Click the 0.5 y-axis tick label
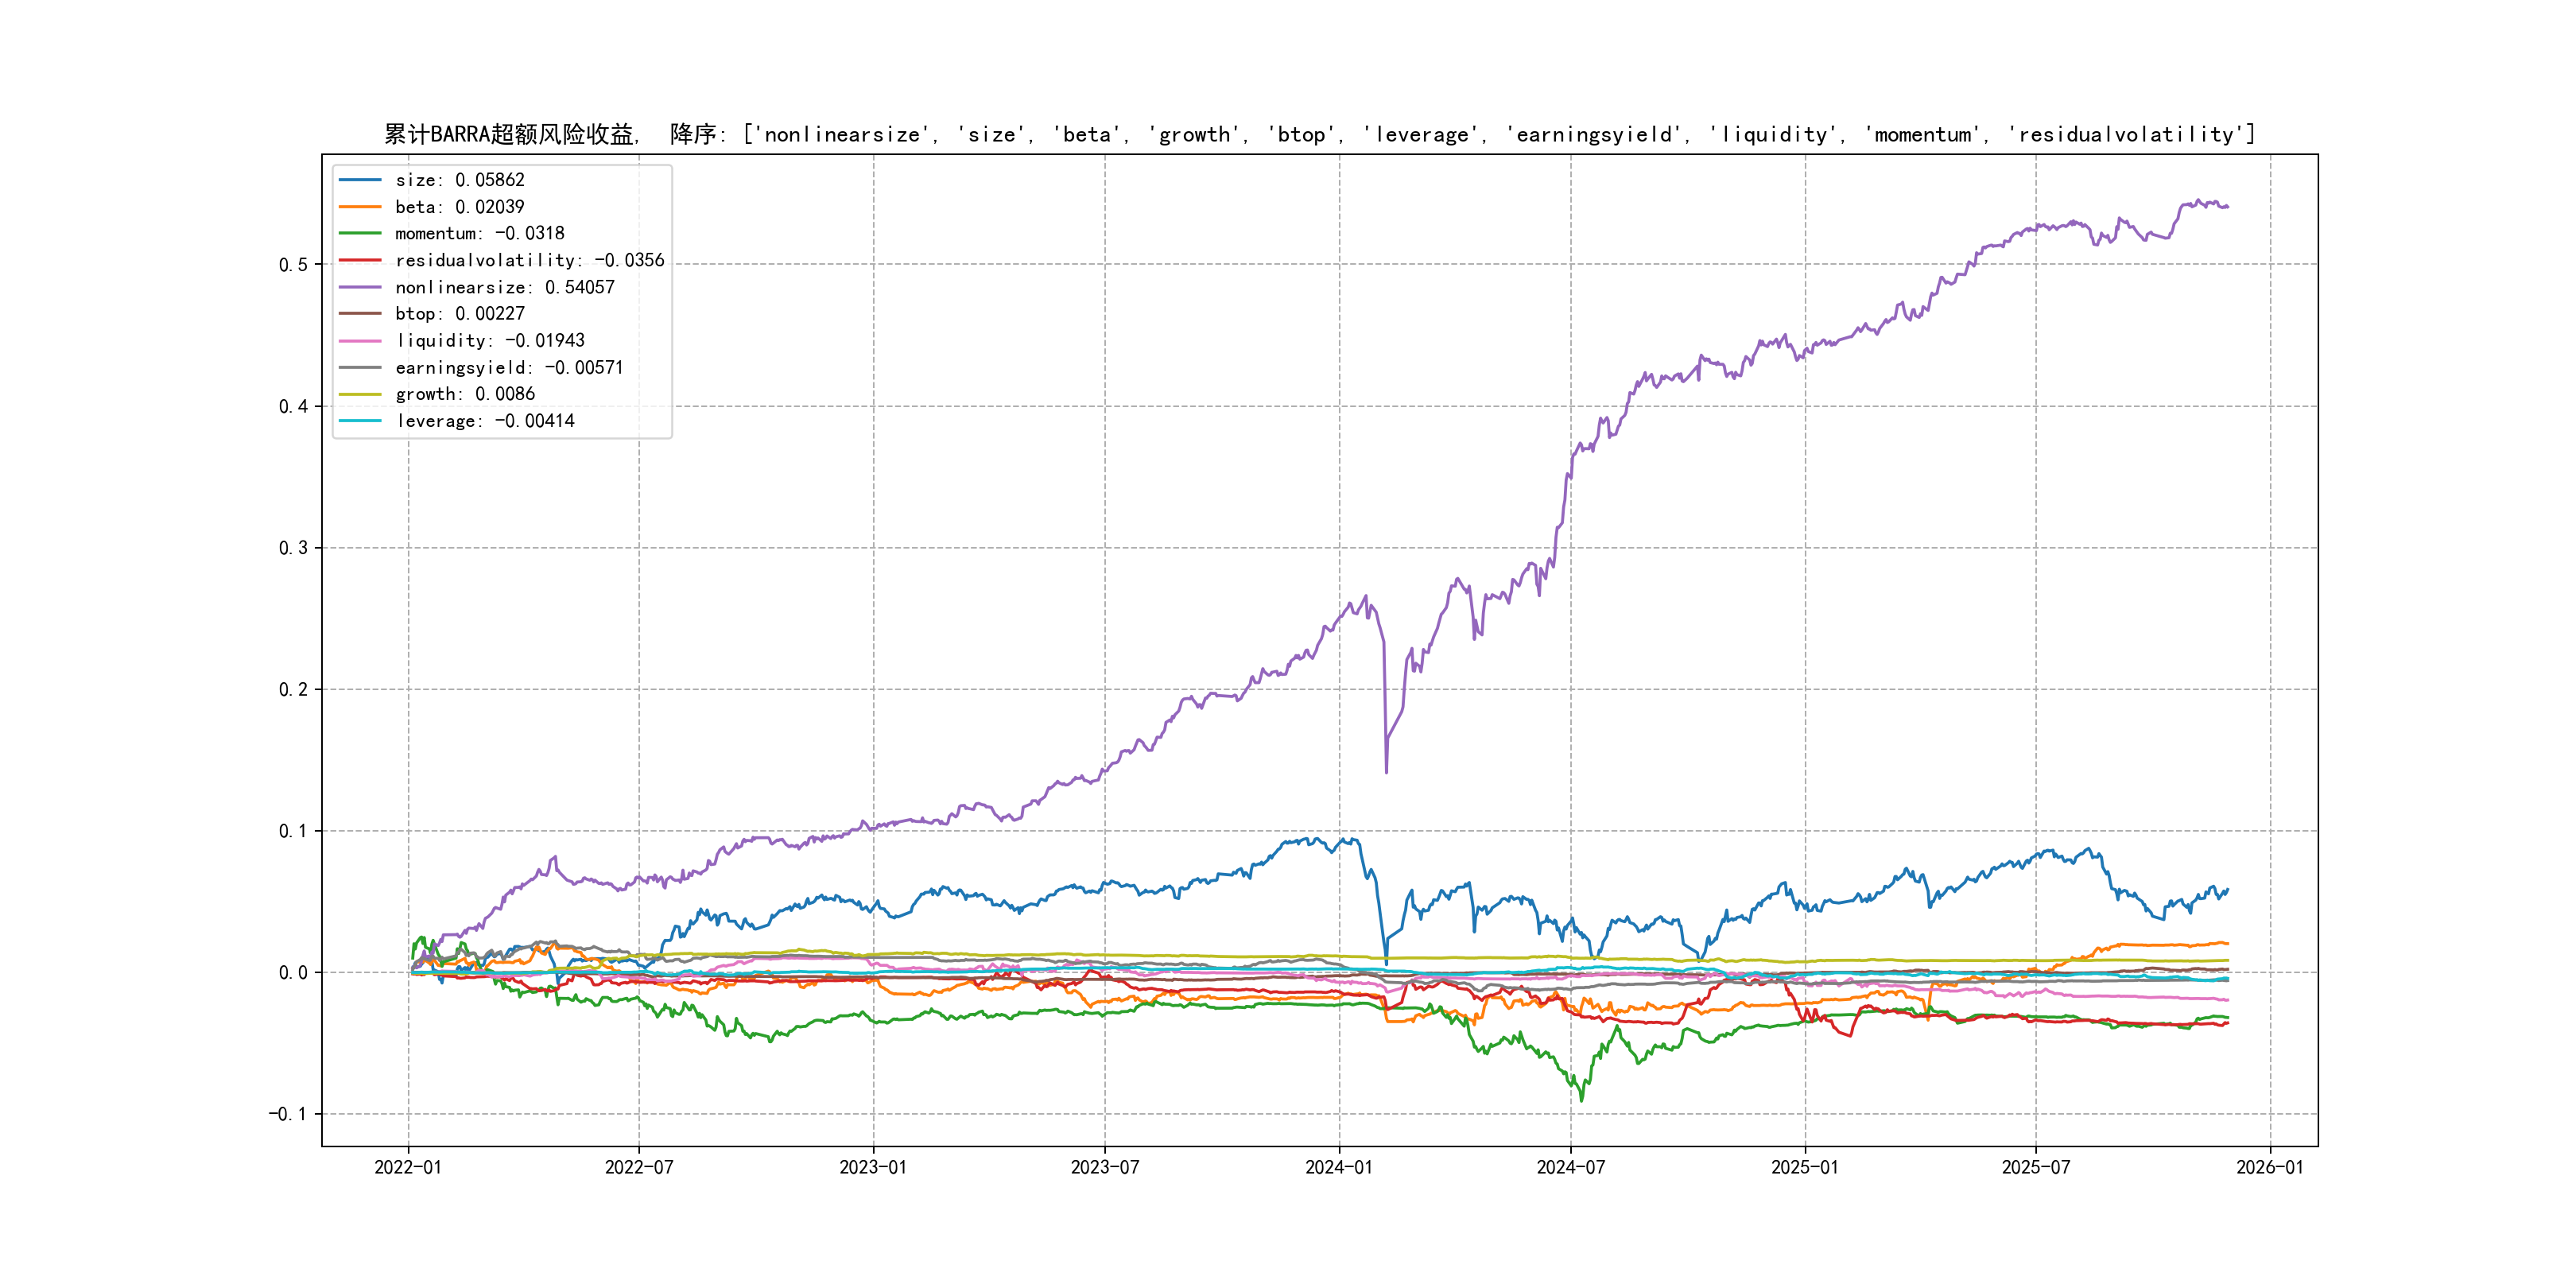Screen dimensions: 2576x1288 [x=293, y=265]
